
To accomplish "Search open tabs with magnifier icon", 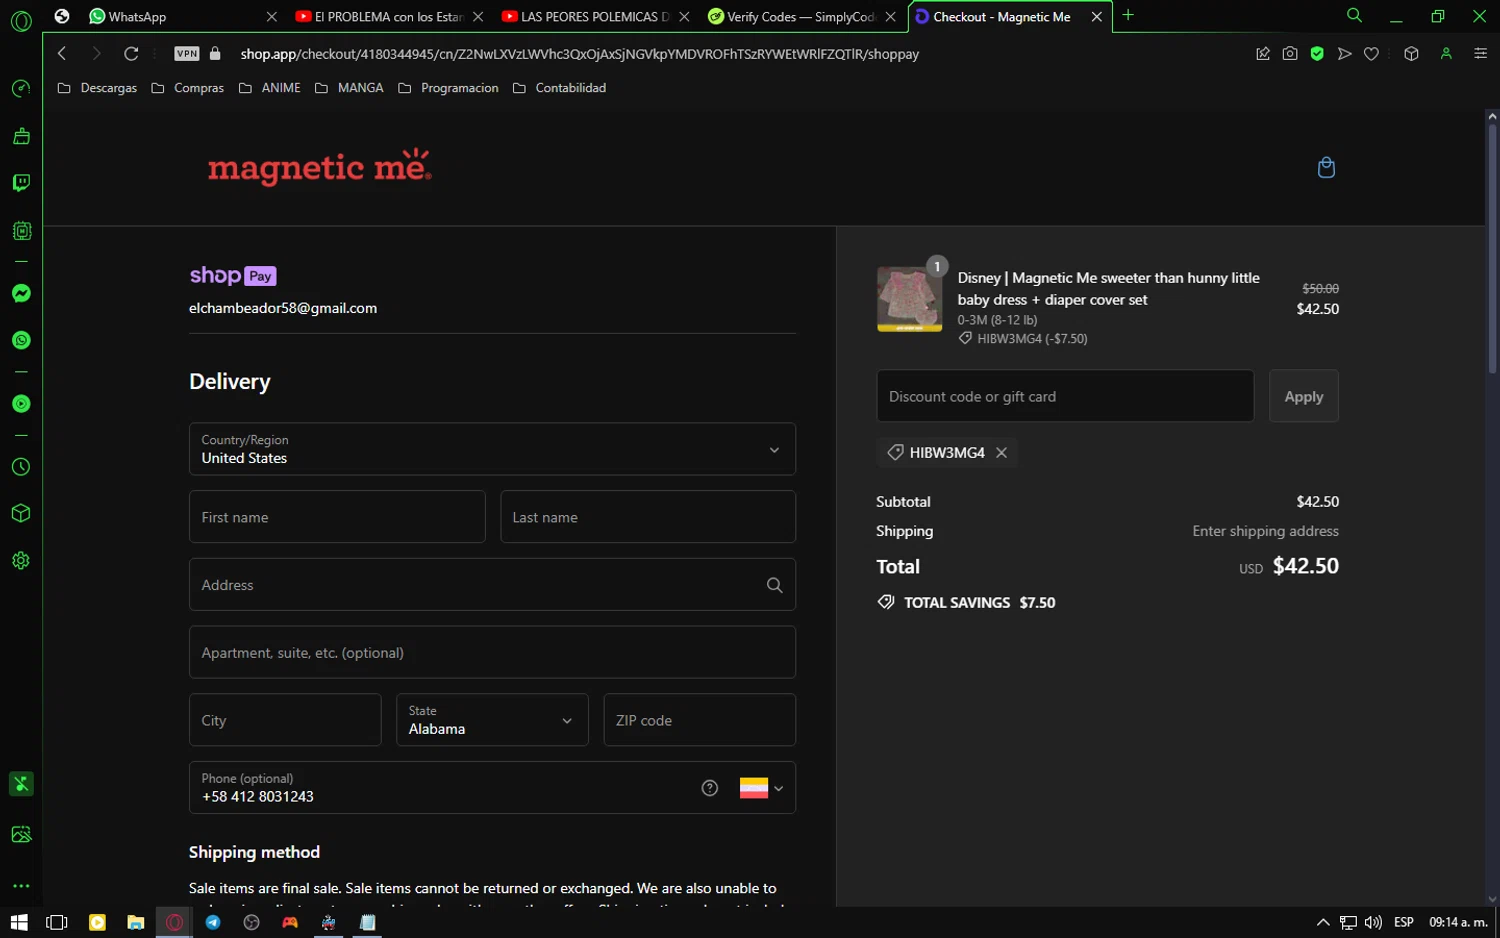I will point(1354,16).
